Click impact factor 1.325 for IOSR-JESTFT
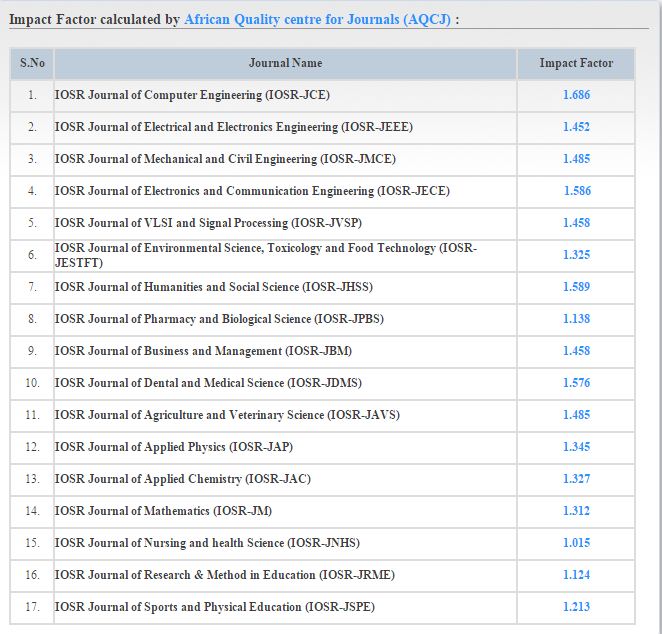Screen dimensions: 662x634 coord(576,255)
